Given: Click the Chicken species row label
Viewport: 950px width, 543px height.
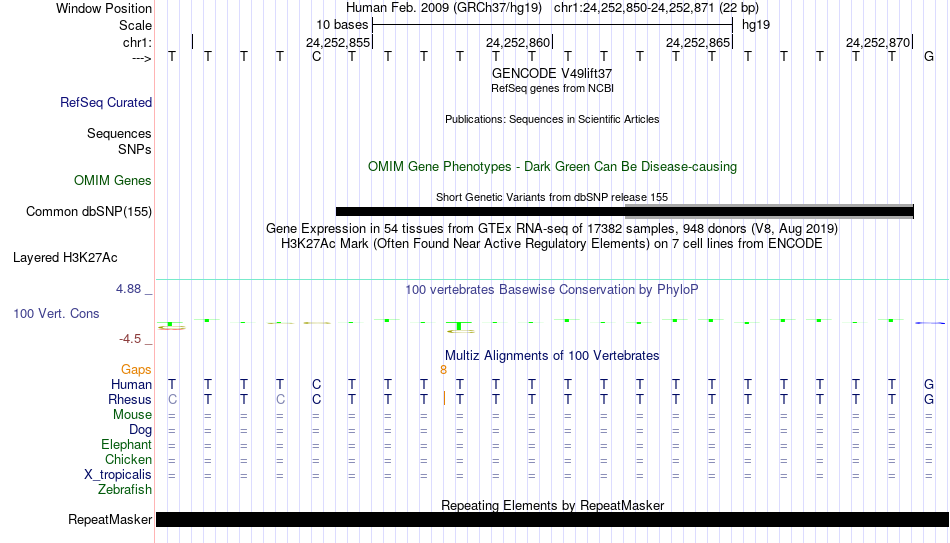Looking at the screenshot, I should (128, 460).
